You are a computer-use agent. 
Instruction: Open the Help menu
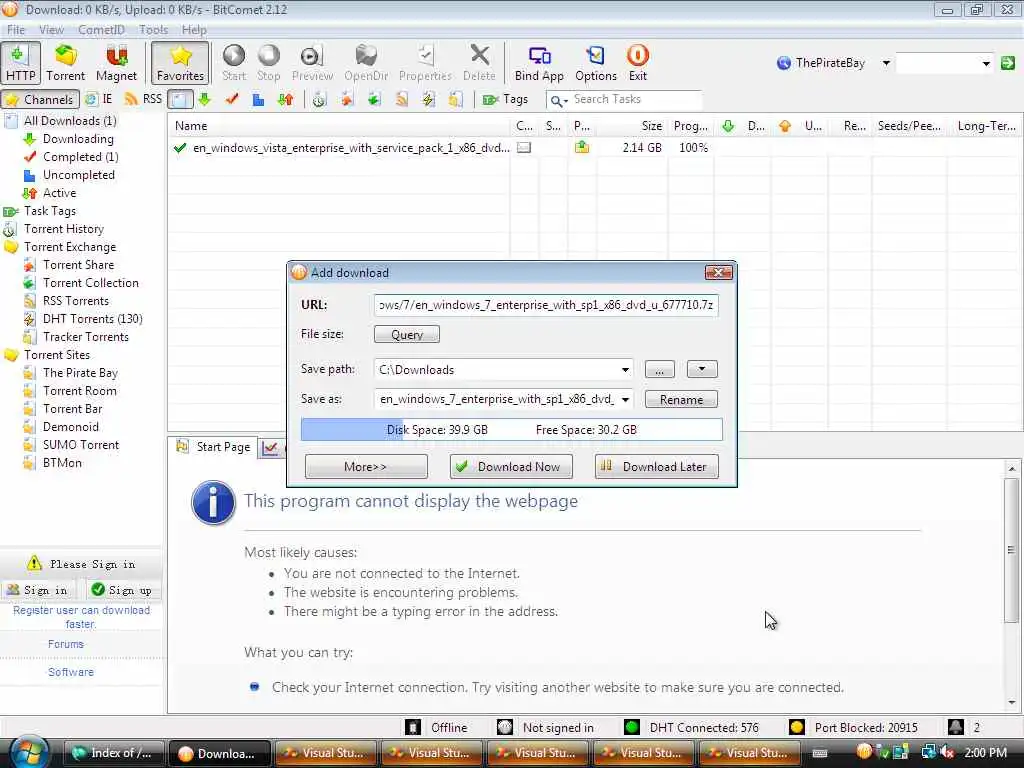click(x=194, y=29)
